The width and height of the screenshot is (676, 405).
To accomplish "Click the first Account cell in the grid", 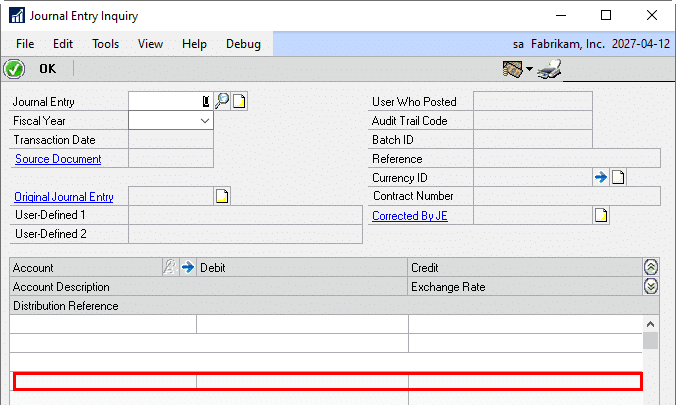I will [x=103, y=324].
